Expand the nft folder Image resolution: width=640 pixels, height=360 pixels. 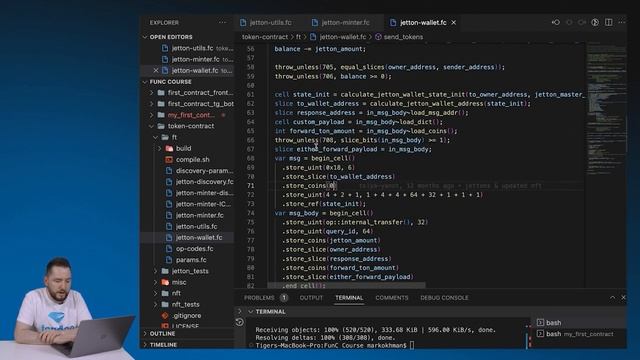(x=156, y=293)
